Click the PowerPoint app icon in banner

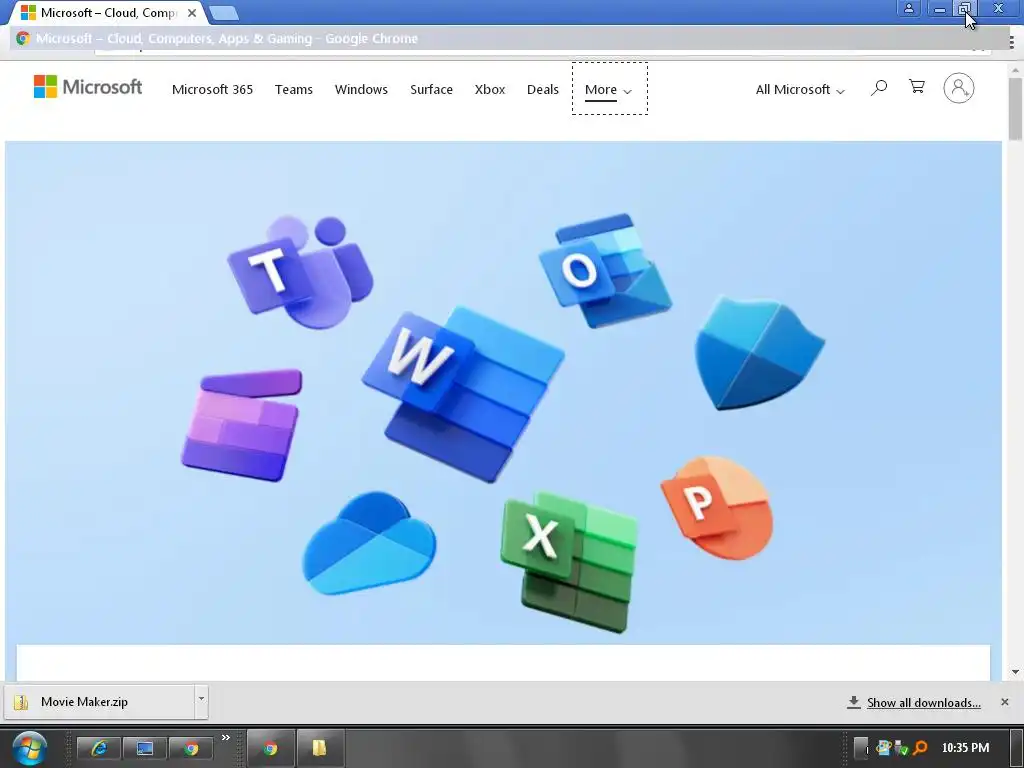tap(717, 508)
